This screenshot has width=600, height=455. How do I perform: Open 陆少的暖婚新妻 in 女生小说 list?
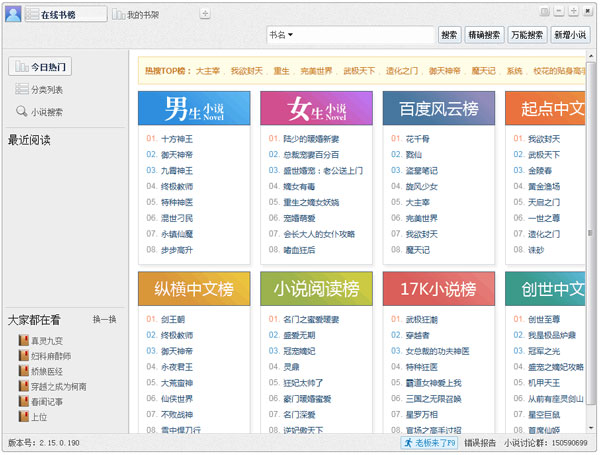pyautogui.click(x=311, y=139)
